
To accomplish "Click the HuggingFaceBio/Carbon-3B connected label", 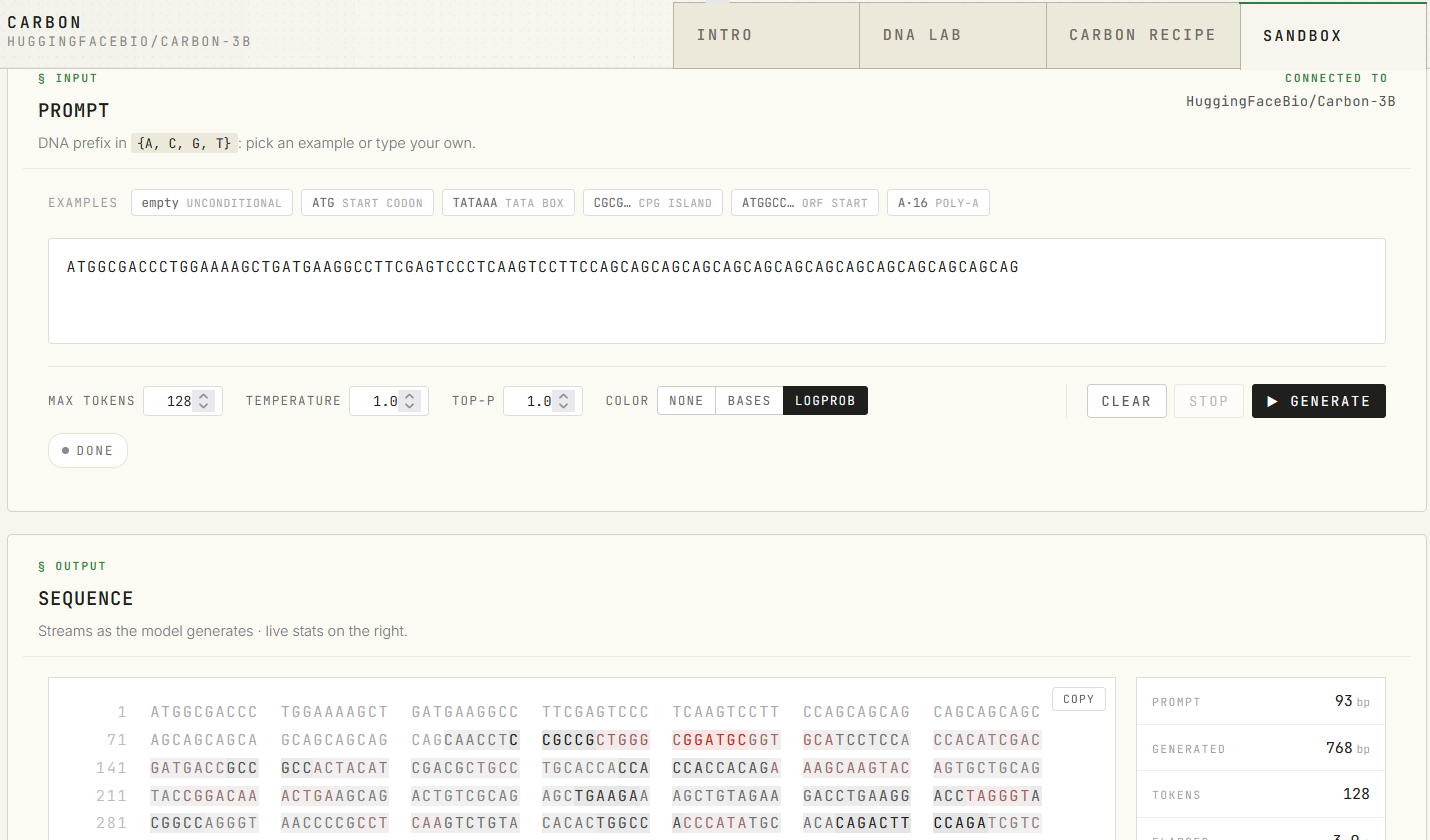I will [1290, 101].
